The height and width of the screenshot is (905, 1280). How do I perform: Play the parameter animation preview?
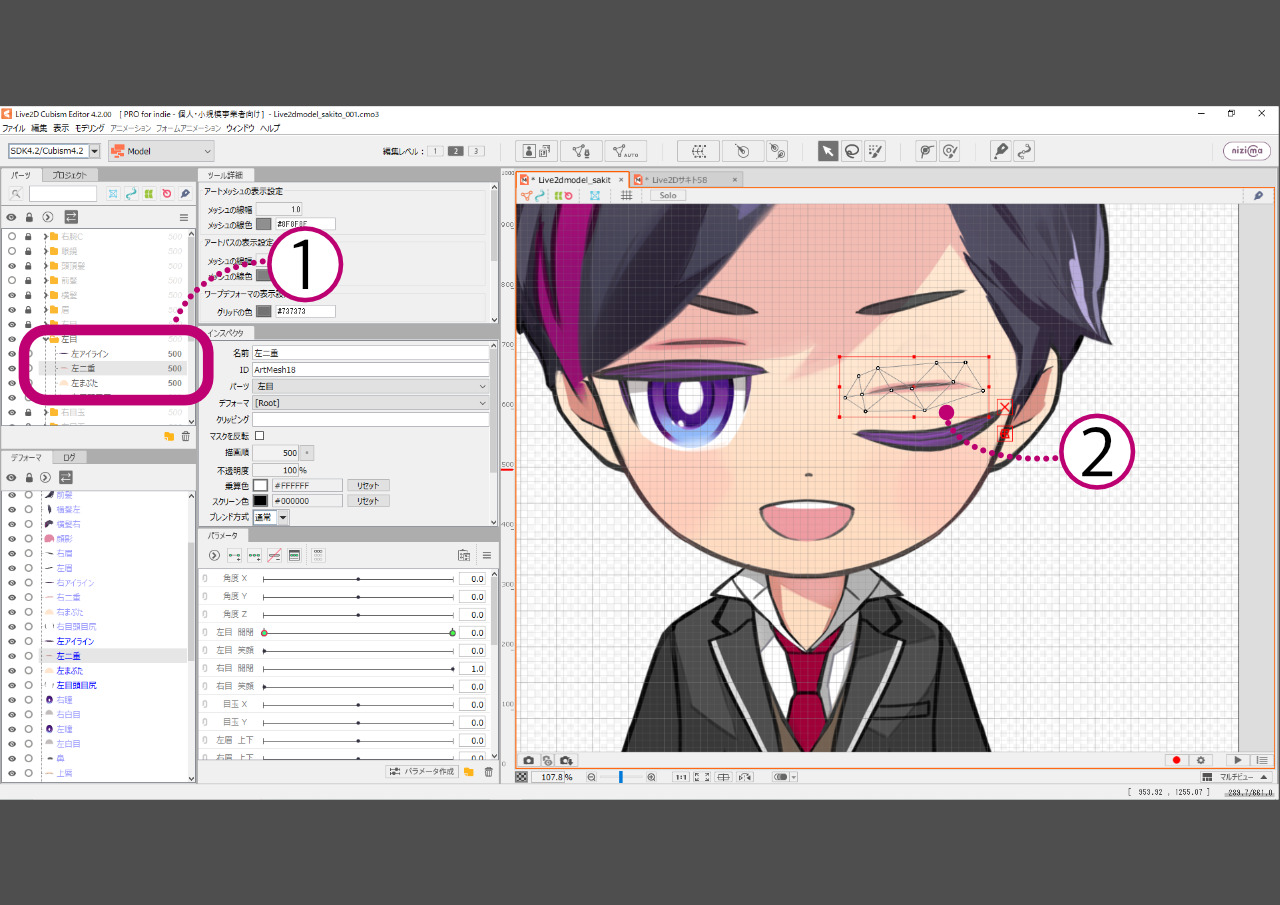[1239, 760]
